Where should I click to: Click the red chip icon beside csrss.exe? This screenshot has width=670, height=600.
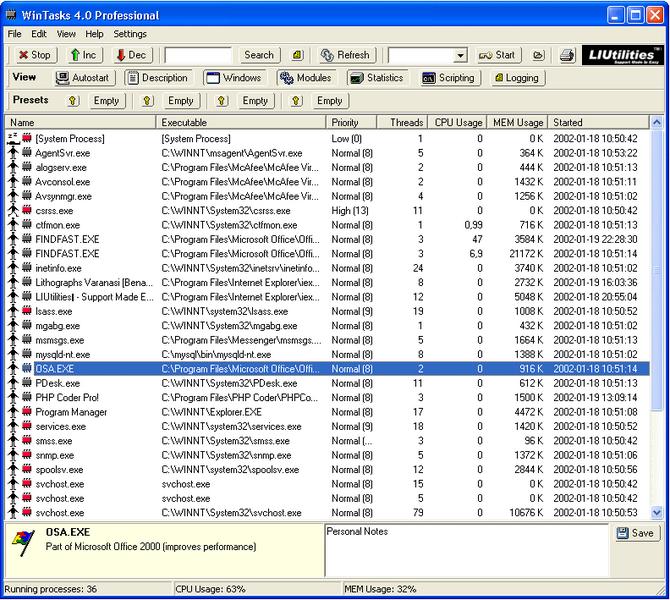(27, 210)
